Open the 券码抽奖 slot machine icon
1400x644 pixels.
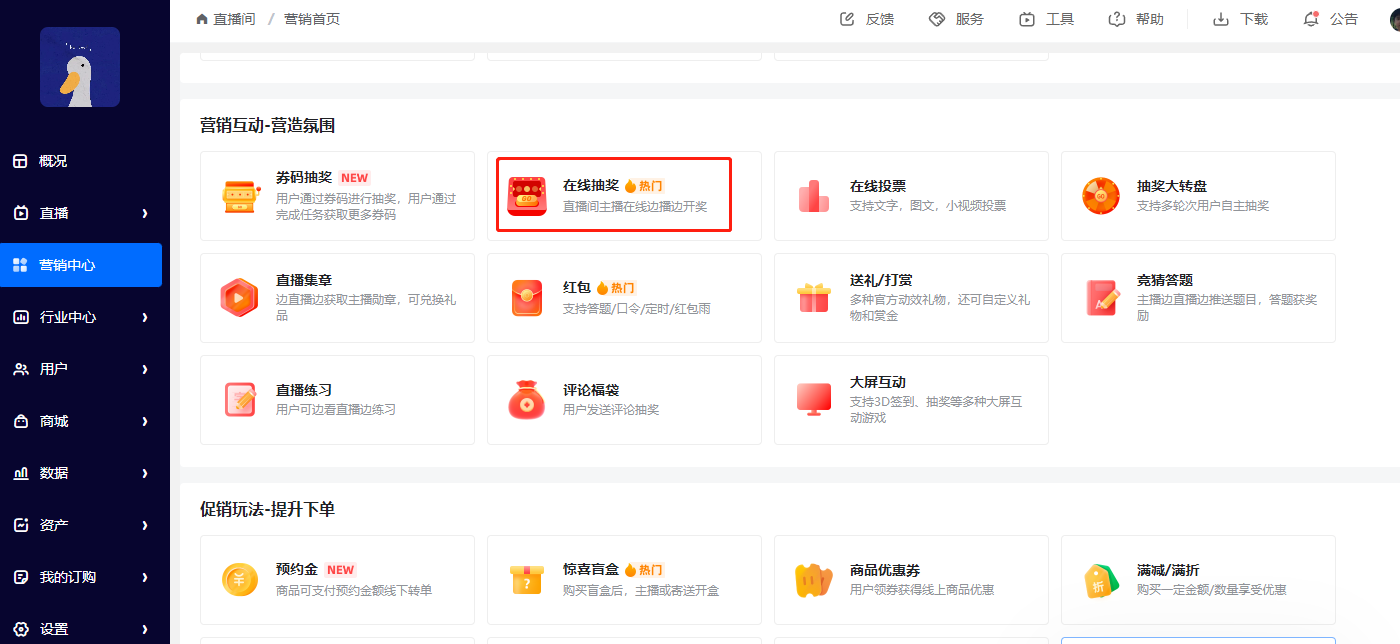[x=240, y=196]
